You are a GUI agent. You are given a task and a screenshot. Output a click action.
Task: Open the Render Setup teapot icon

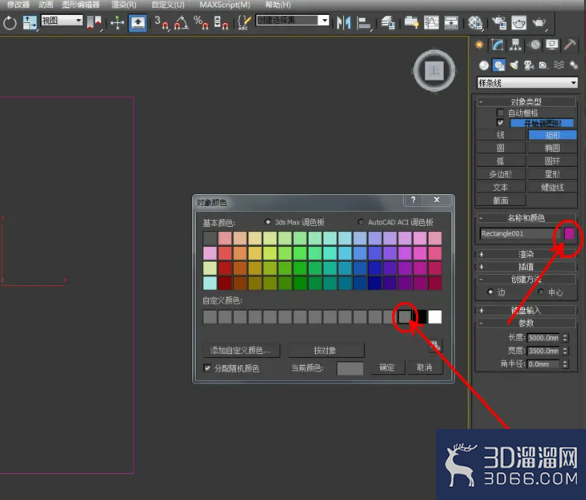coord(499,23)
